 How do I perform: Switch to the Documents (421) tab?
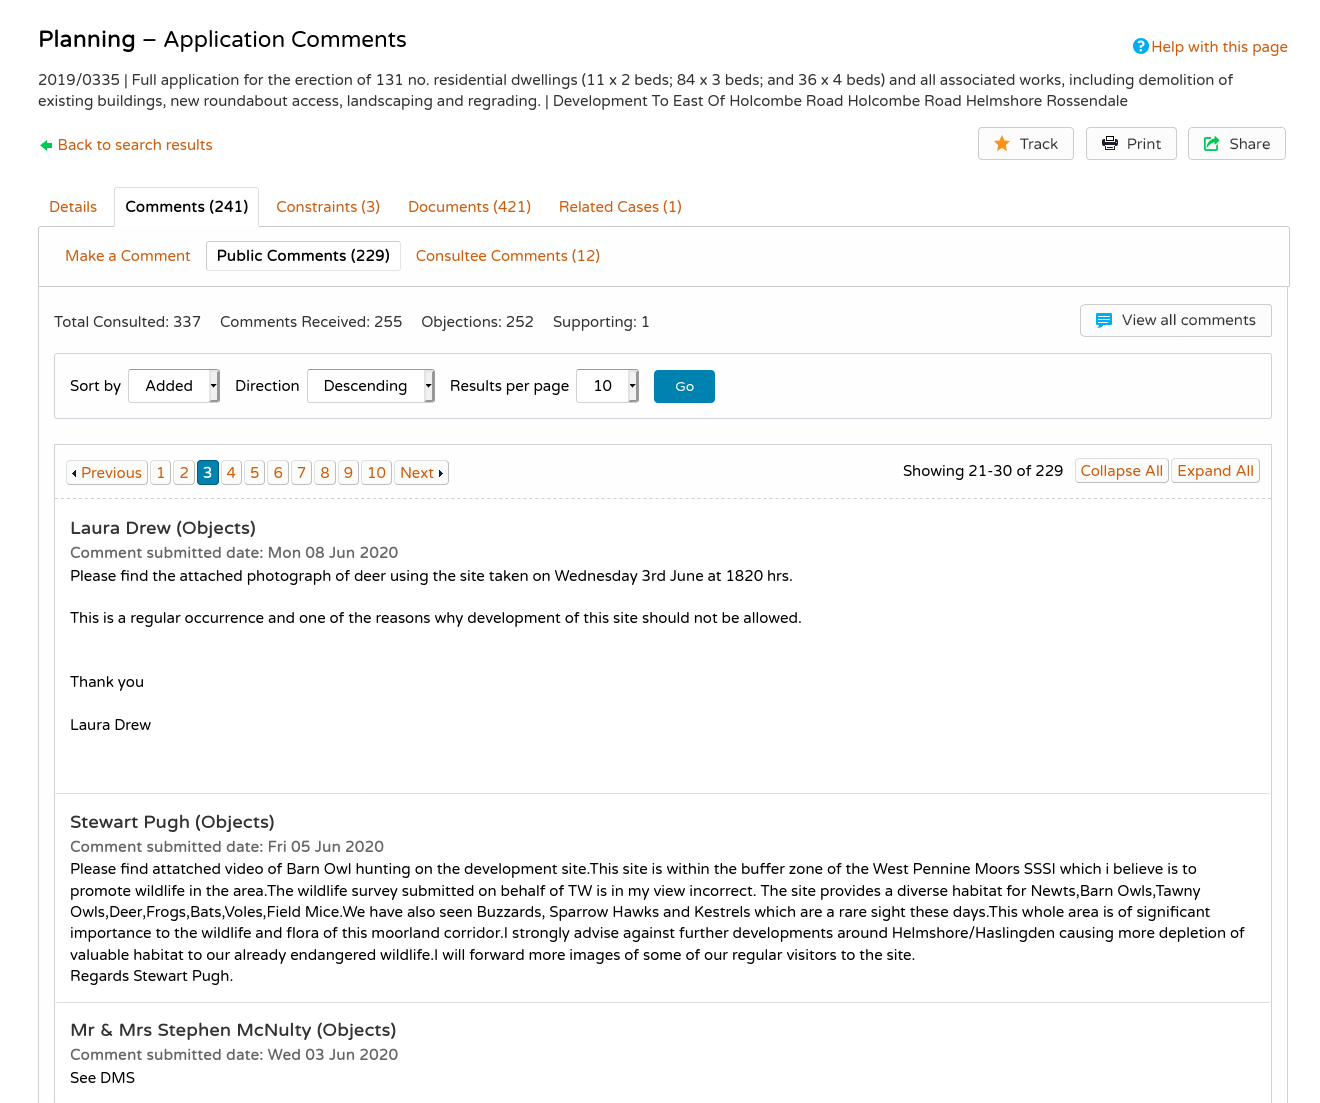tap(469, 207)
